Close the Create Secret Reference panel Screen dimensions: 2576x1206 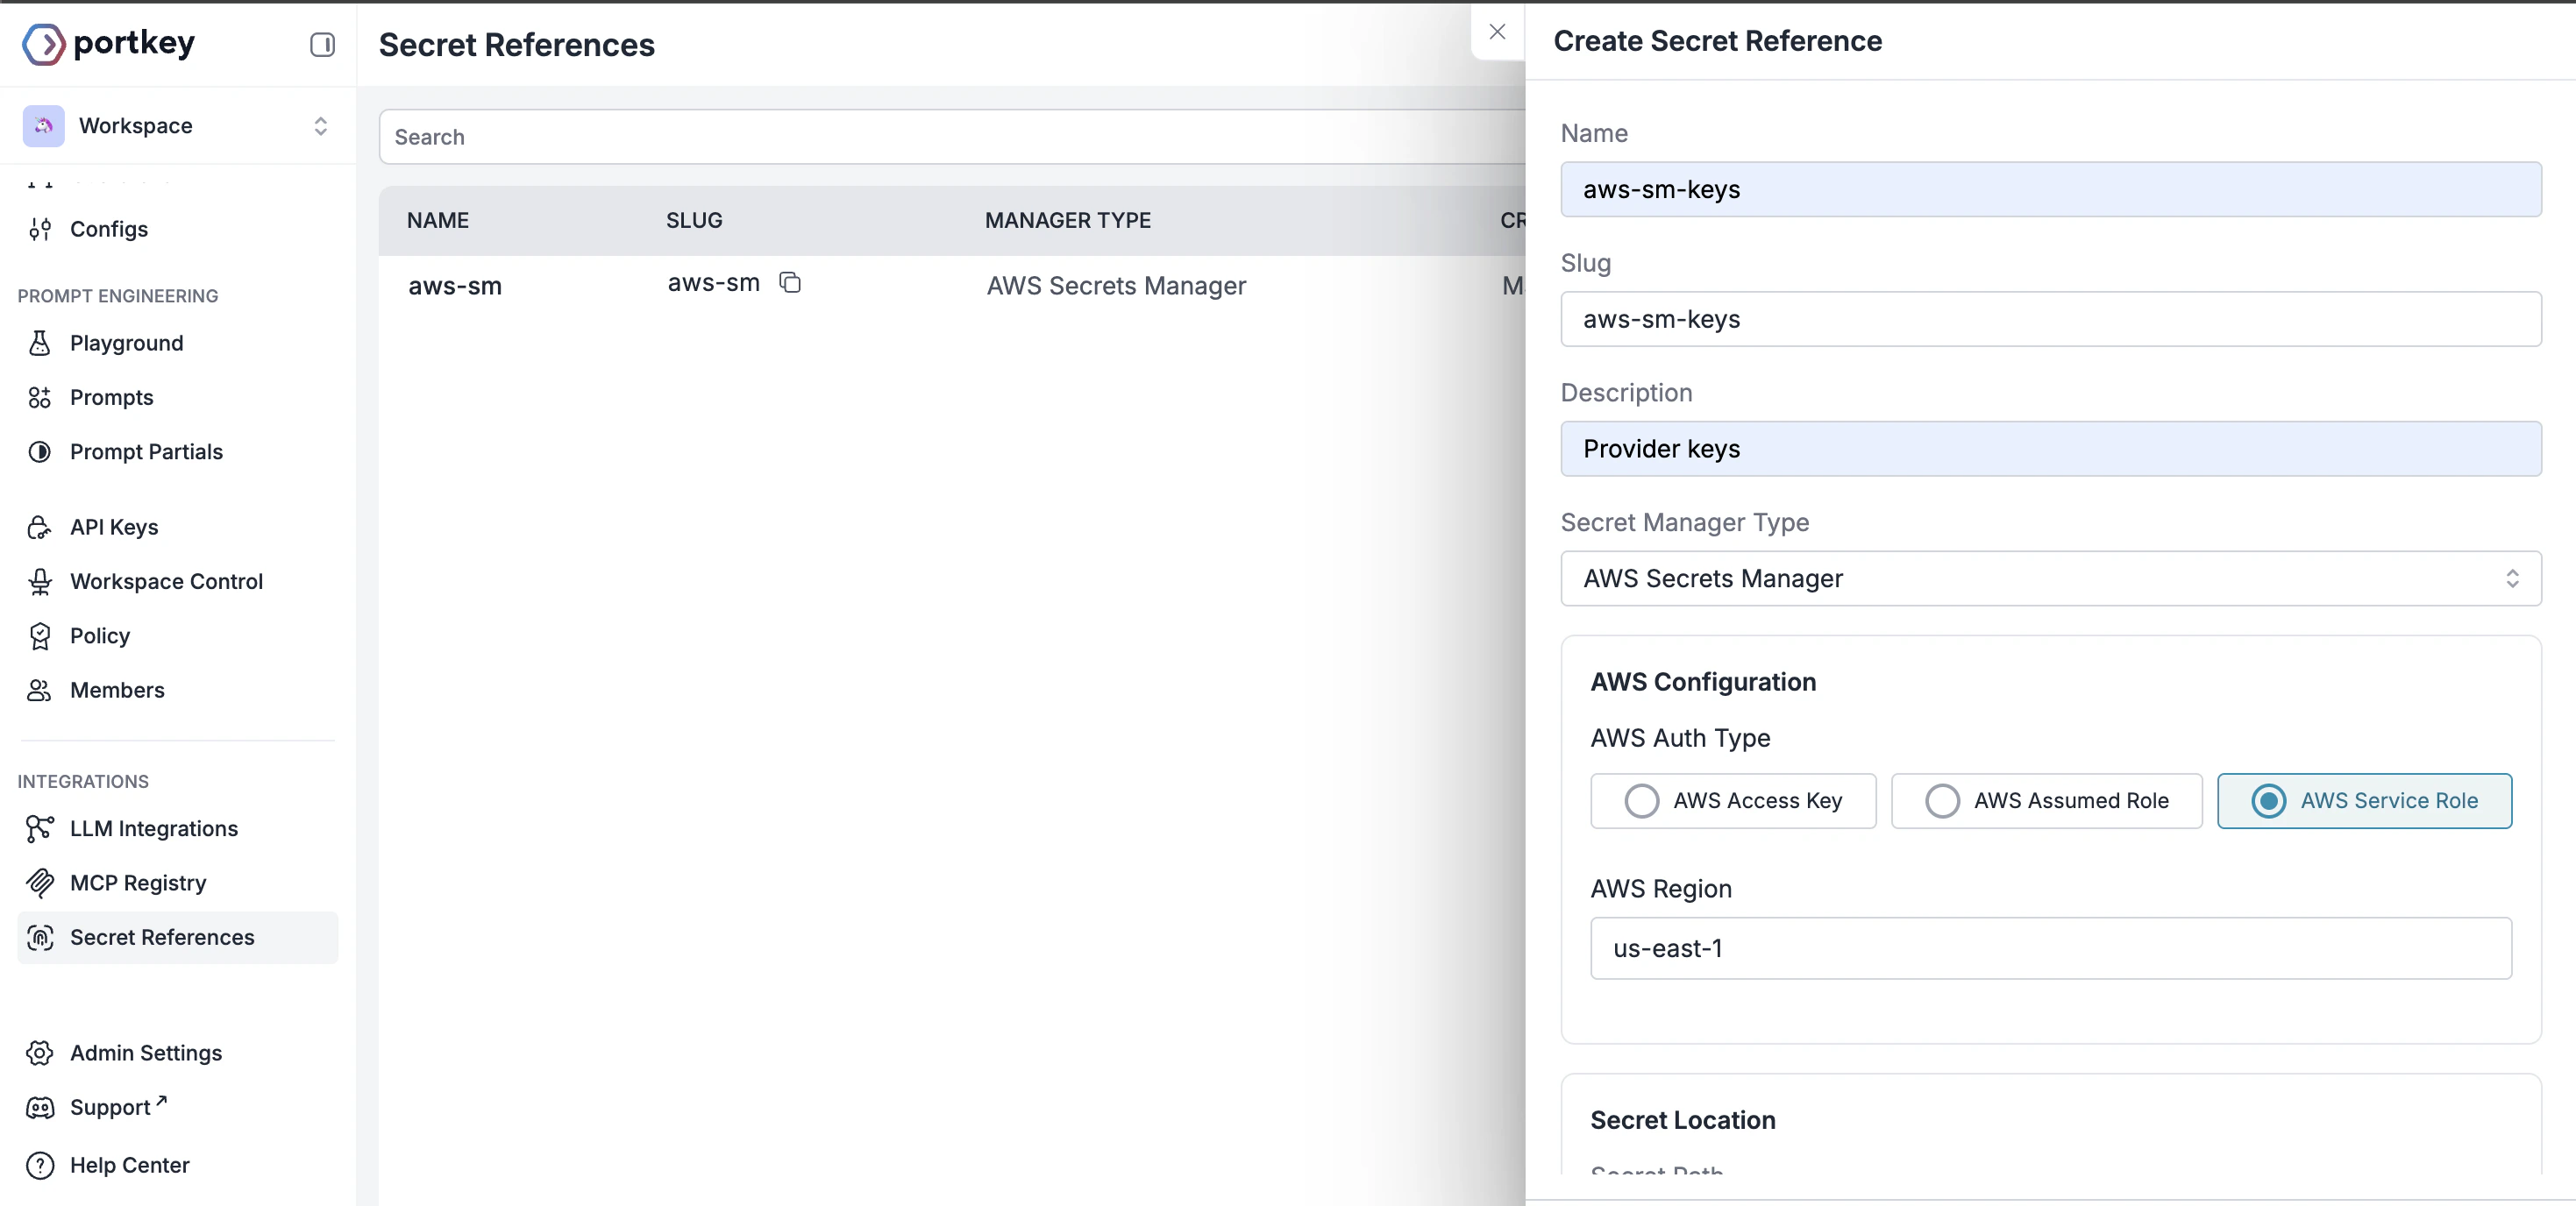click(x=1497, y=32)
